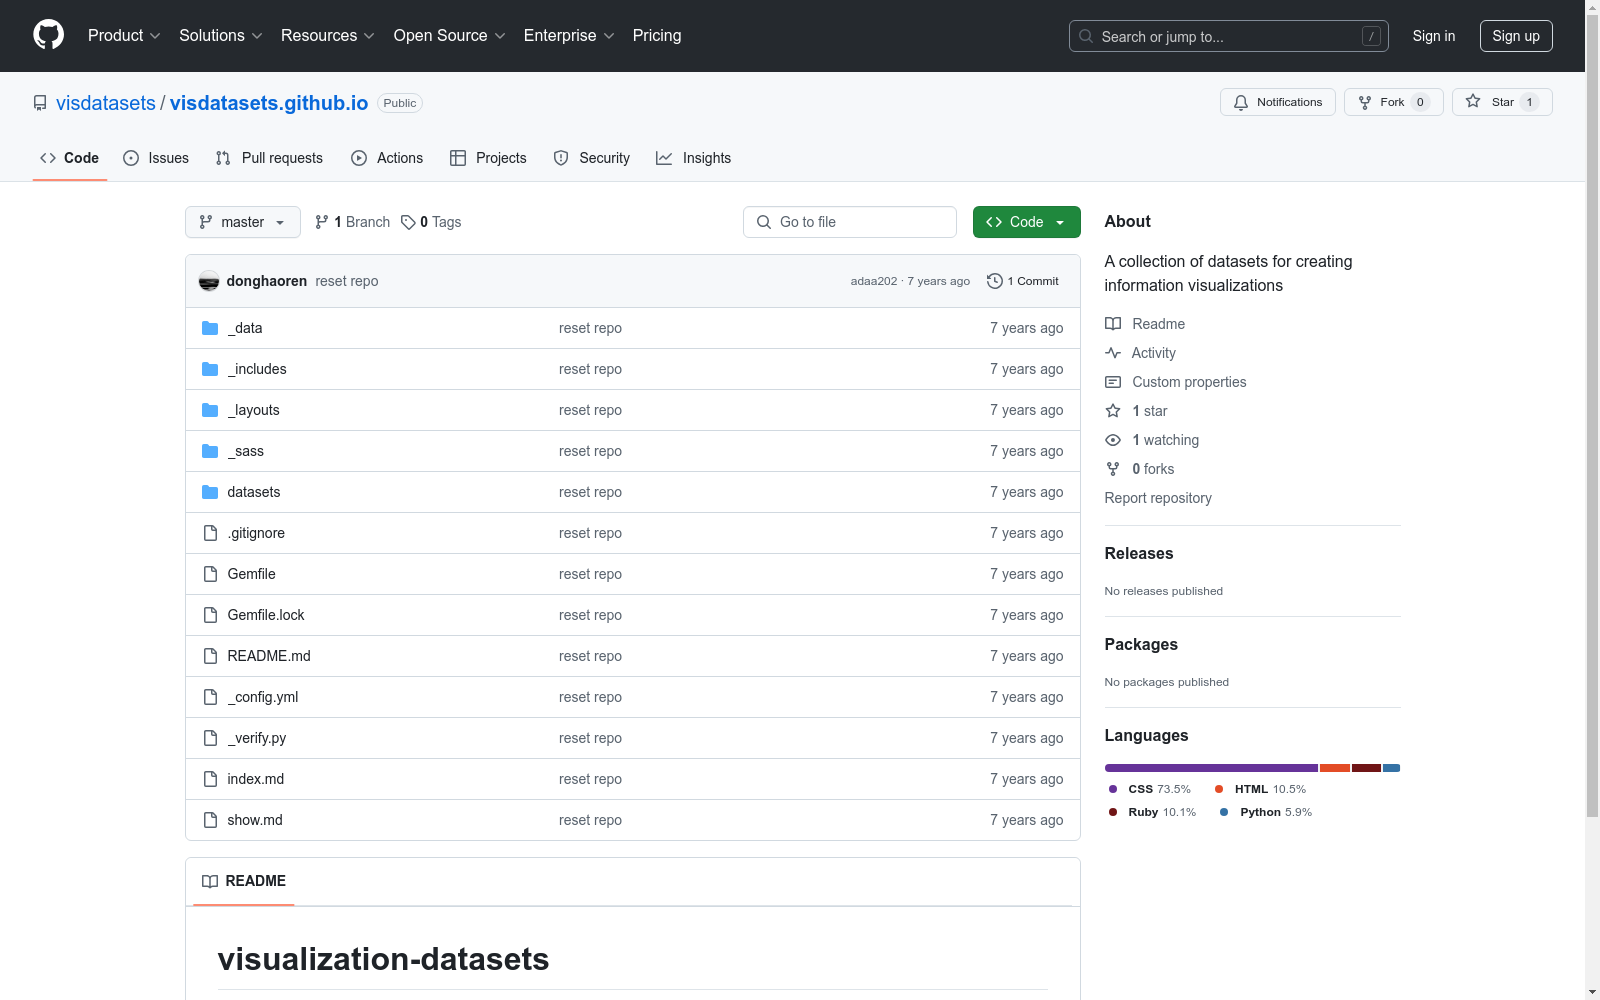
Task: Click the branch icon beside 1 Branch
Action: (x=322, y=222)
